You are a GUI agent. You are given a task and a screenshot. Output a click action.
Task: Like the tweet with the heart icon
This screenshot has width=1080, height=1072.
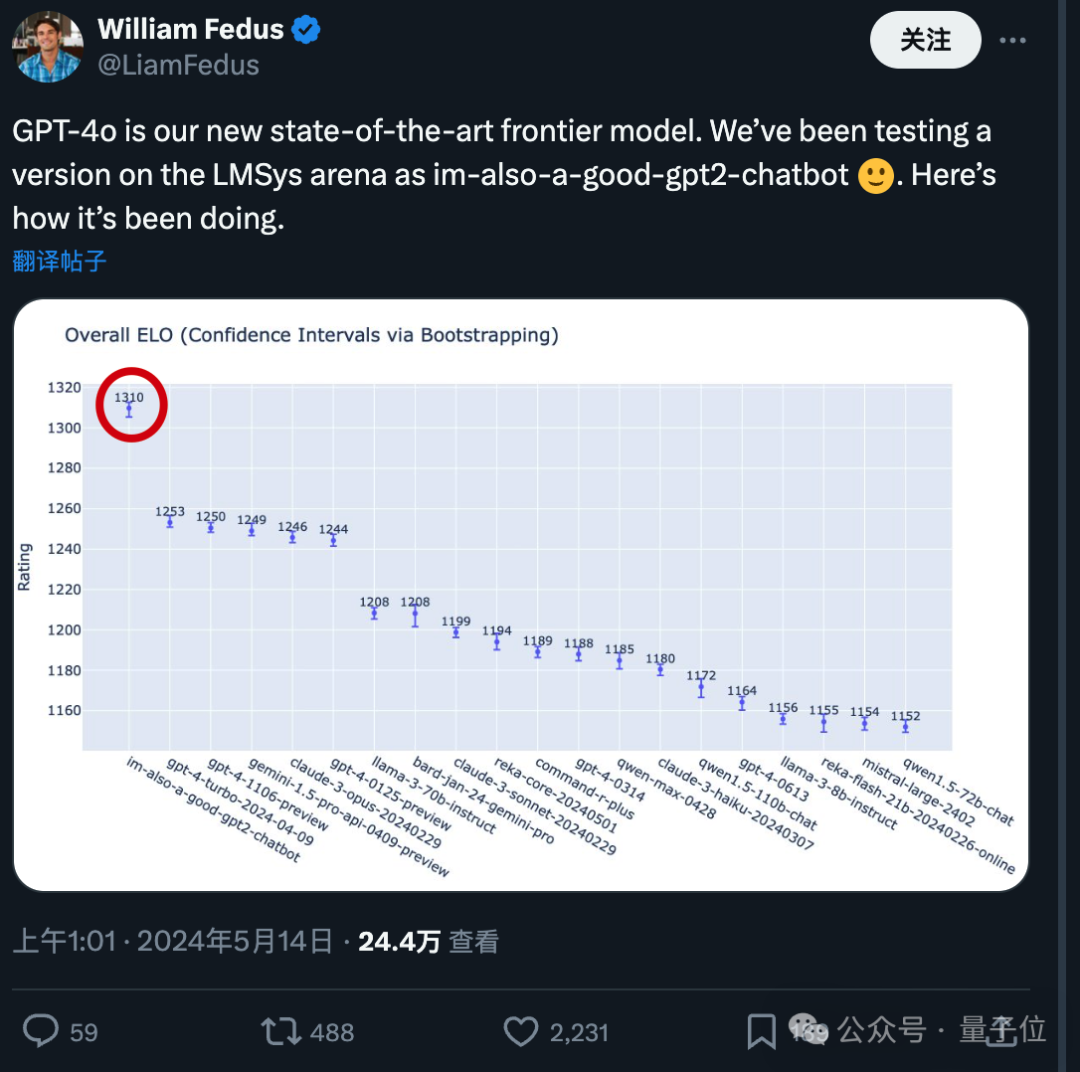coord(520,1030)
